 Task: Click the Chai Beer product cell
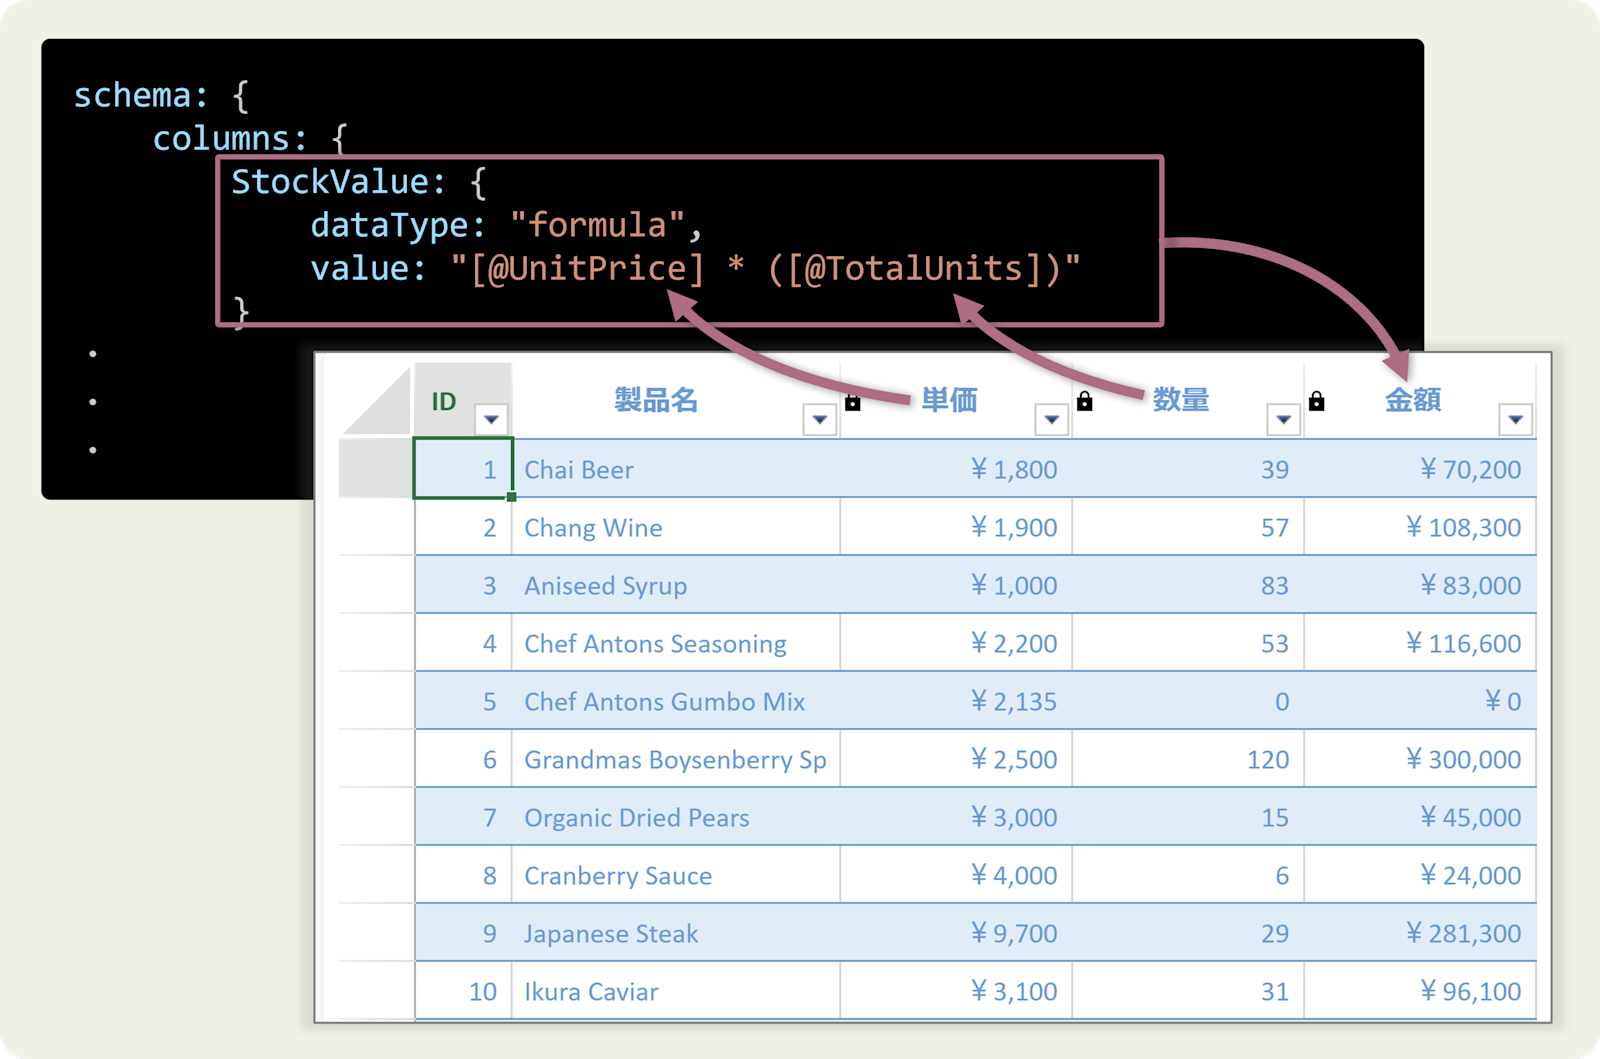676,469
